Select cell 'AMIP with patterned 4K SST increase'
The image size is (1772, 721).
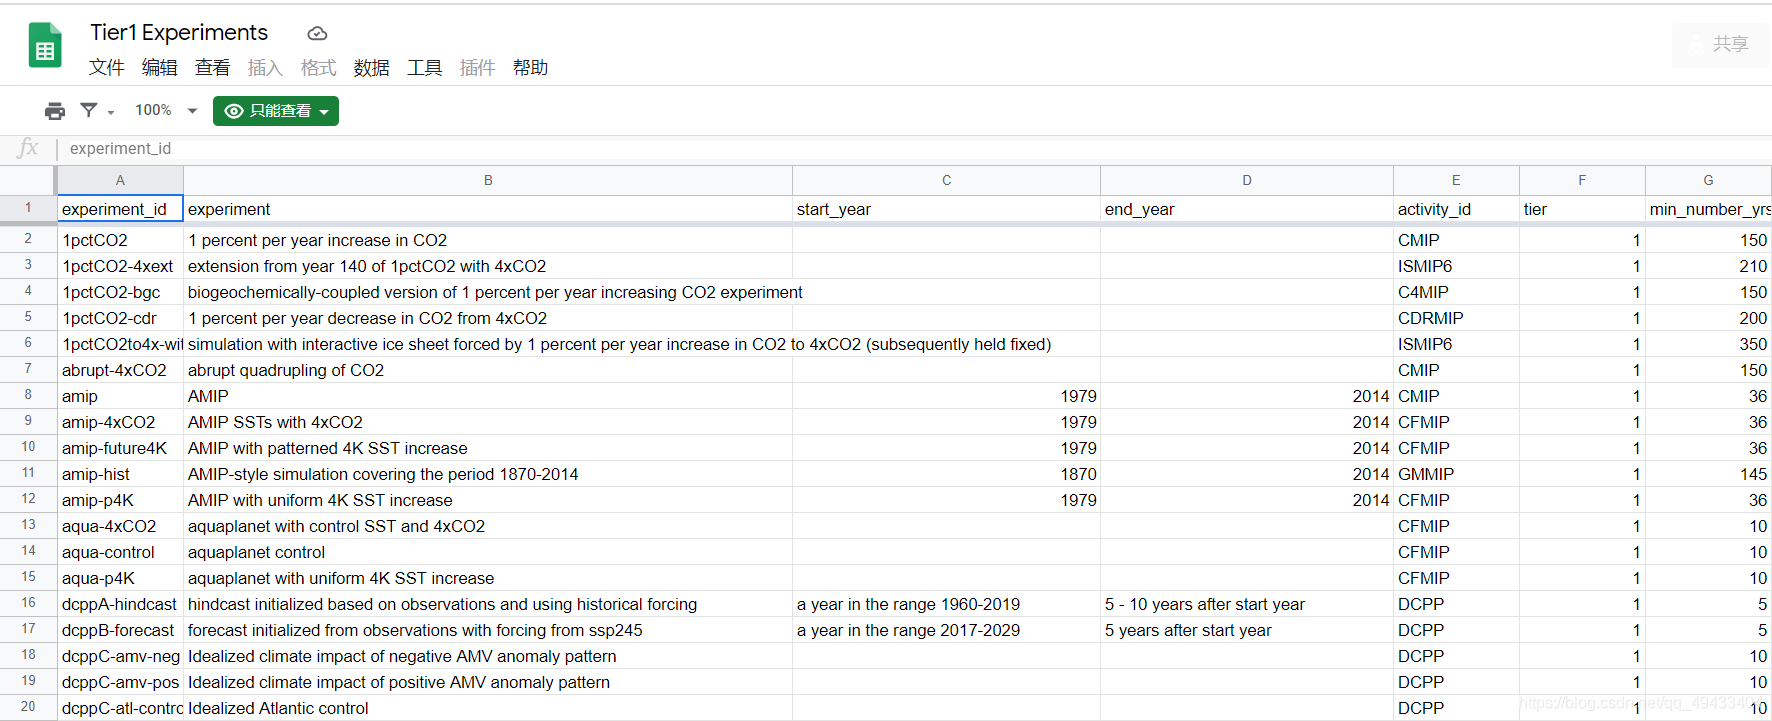click(488, 448)
